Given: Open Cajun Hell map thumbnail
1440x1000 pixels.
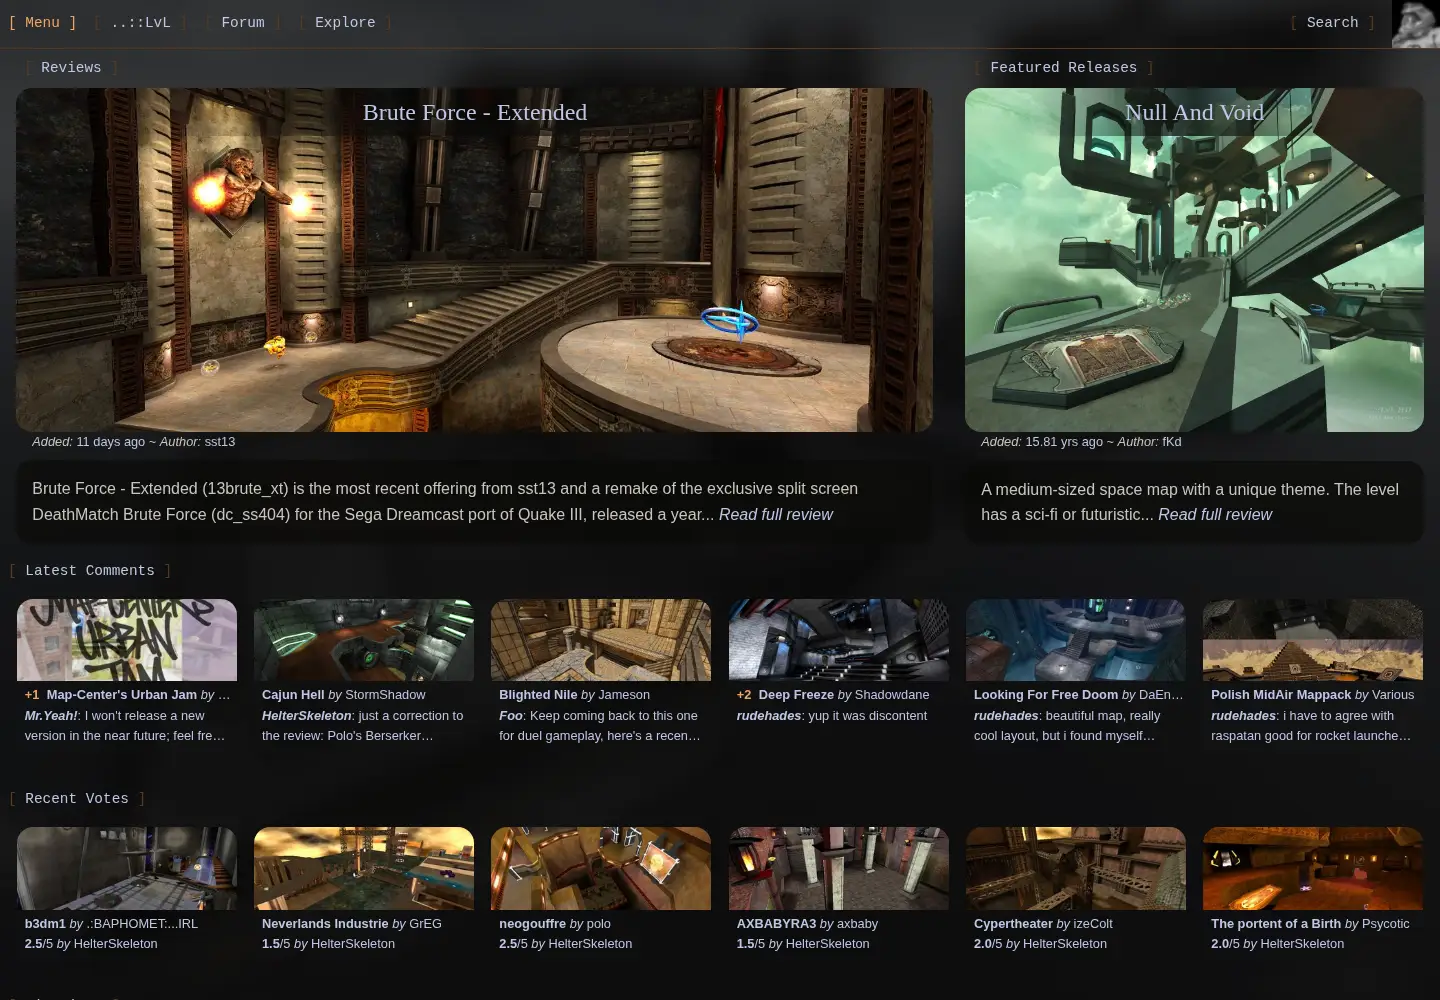Looking at the screenshot, I should click(364, 640).
